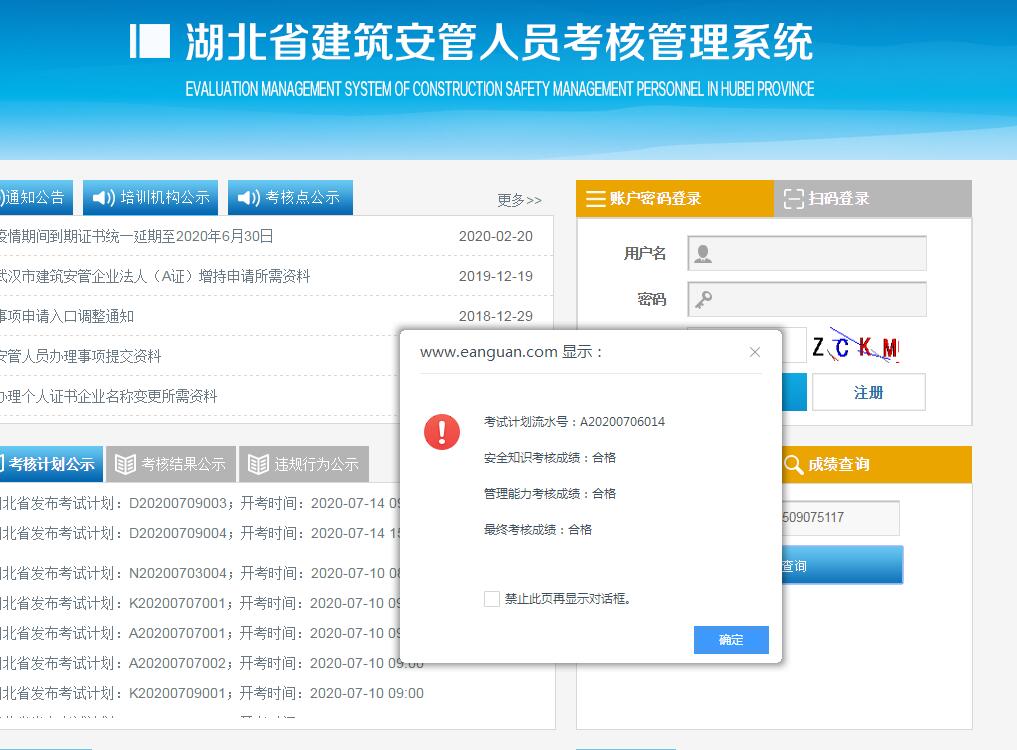Open exam plan N20200703004 entry
This screenshot has height=750, width=1017.
(x=201, y=574)
